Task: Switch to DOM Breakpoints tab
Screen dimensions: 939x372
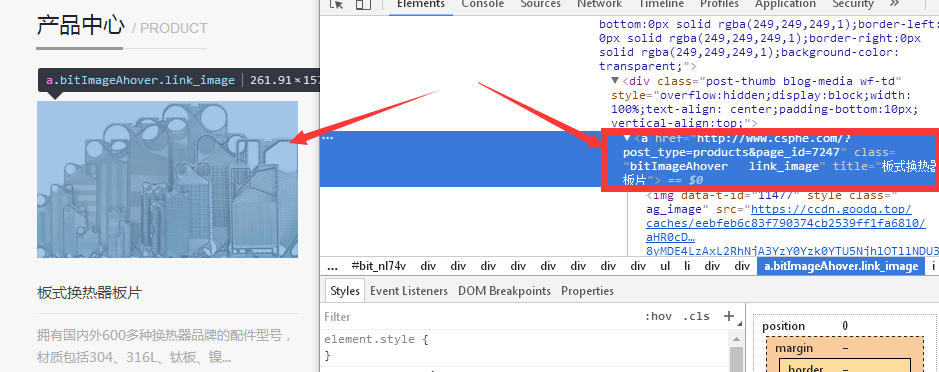Action: pos(504,291)
